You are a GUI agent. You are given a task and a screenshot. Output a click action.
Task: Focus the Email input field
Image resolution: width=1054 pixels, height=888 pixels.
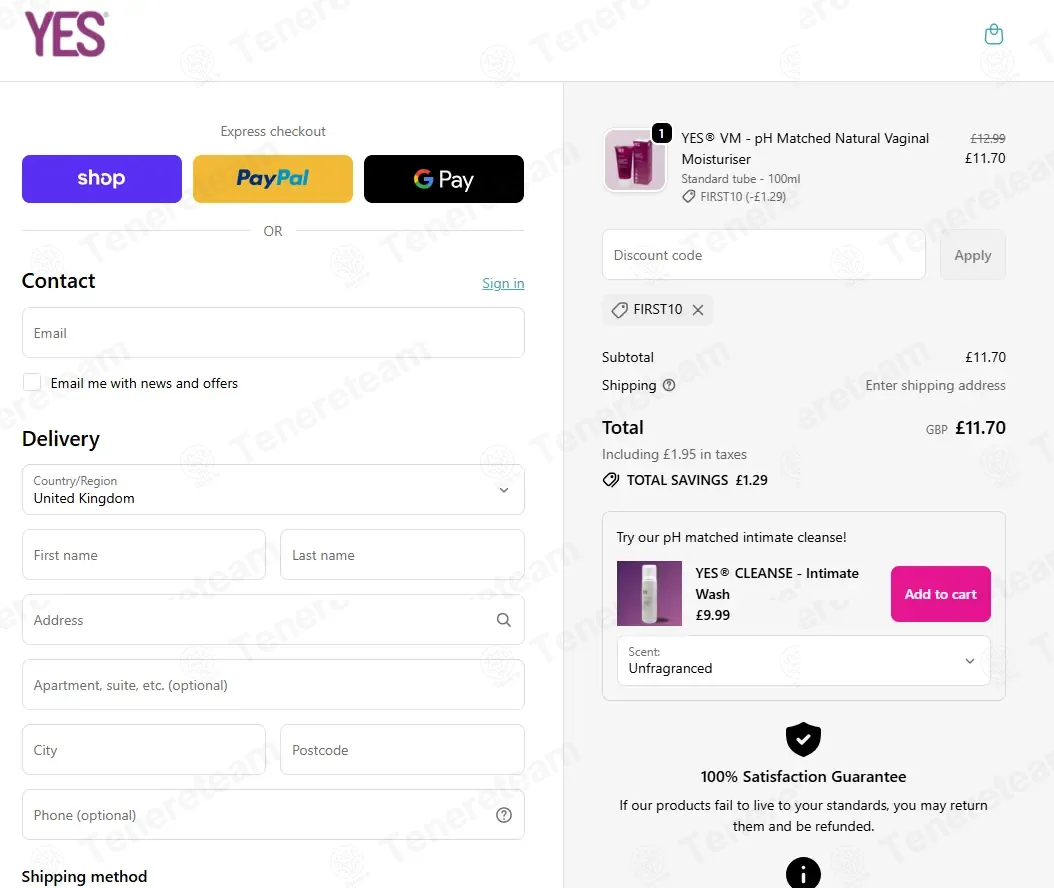click(x=273, y=333)
